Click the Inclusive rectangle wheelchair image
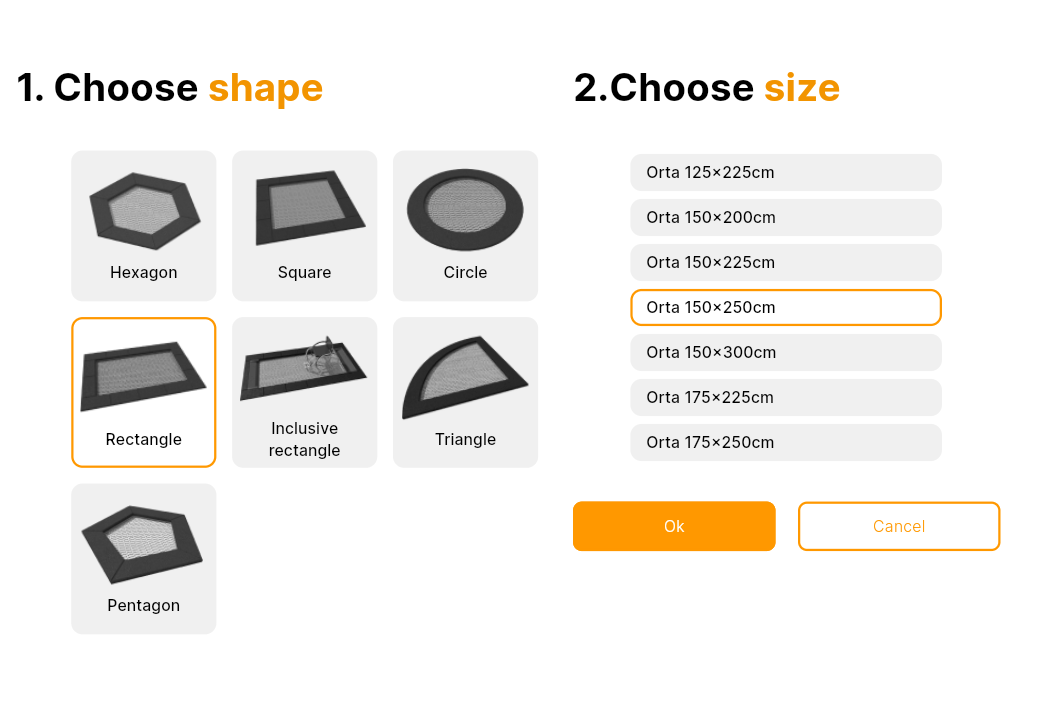This screenshot has width=1055, height=726. coord(303,369)
